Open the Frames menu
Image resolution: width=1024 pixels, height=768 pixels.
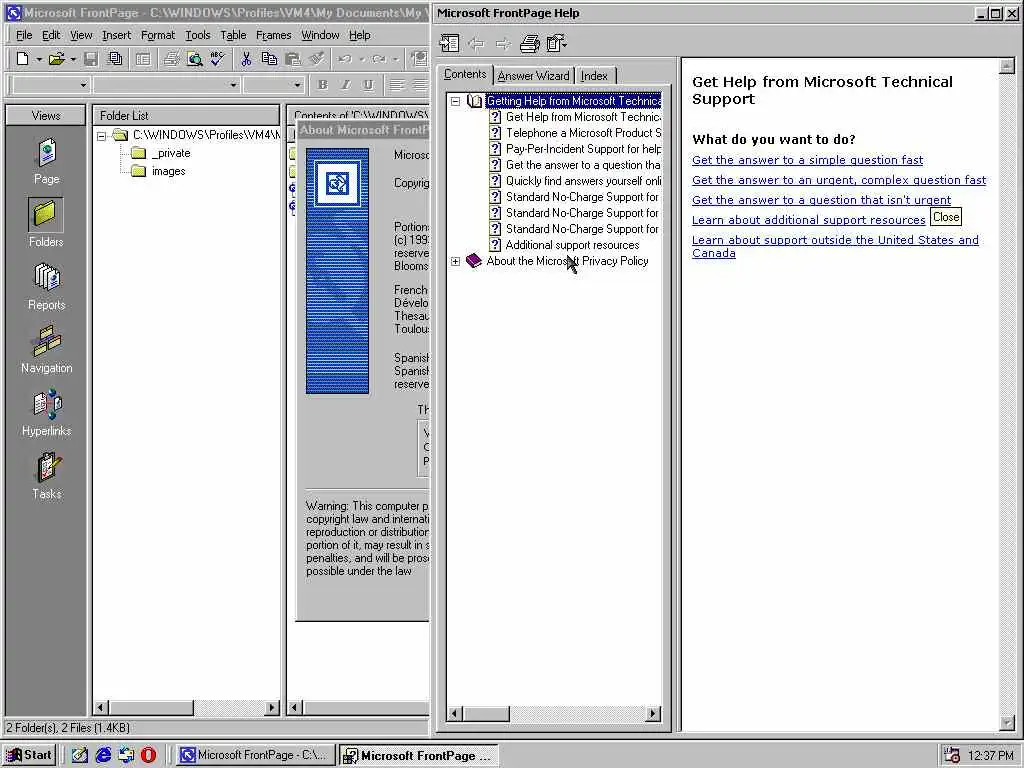(x=274, y=35)
